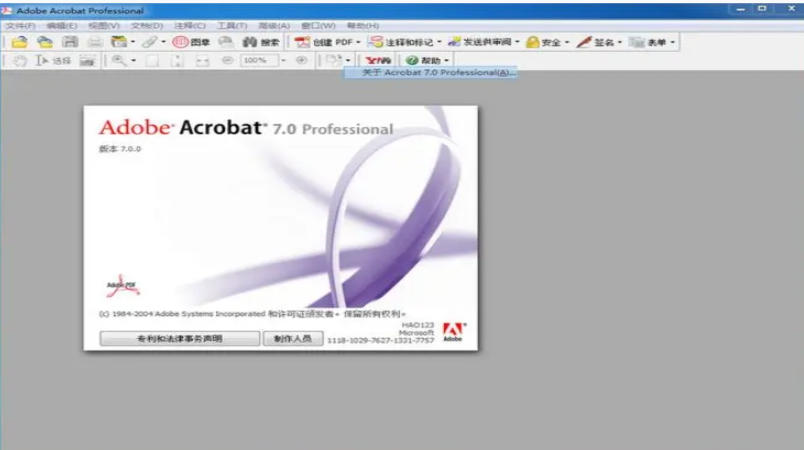Click the 搜索 binoculars search button
This screenshot has width=804, height=450.
261,42
